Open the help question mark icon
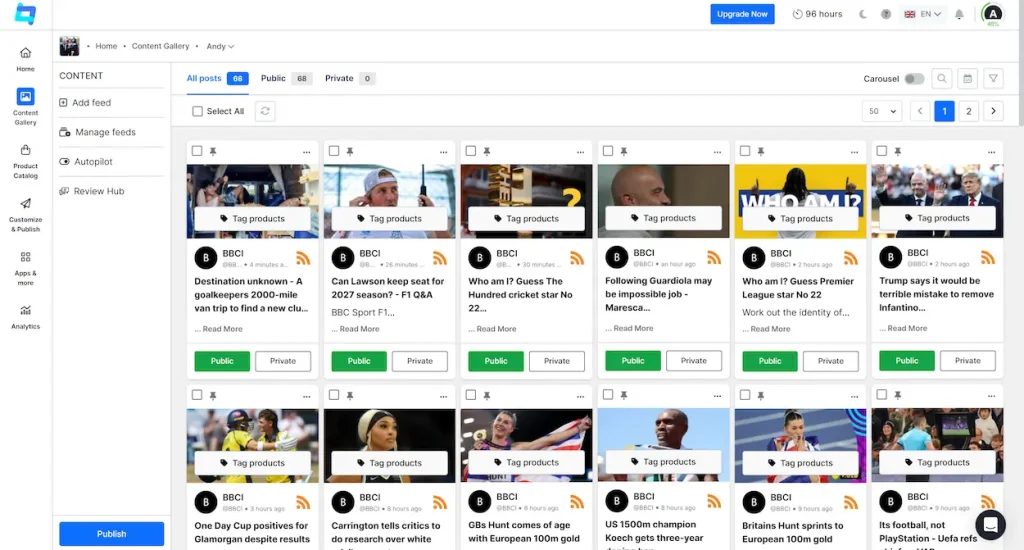1024x550 pixels. coord(886,14)
